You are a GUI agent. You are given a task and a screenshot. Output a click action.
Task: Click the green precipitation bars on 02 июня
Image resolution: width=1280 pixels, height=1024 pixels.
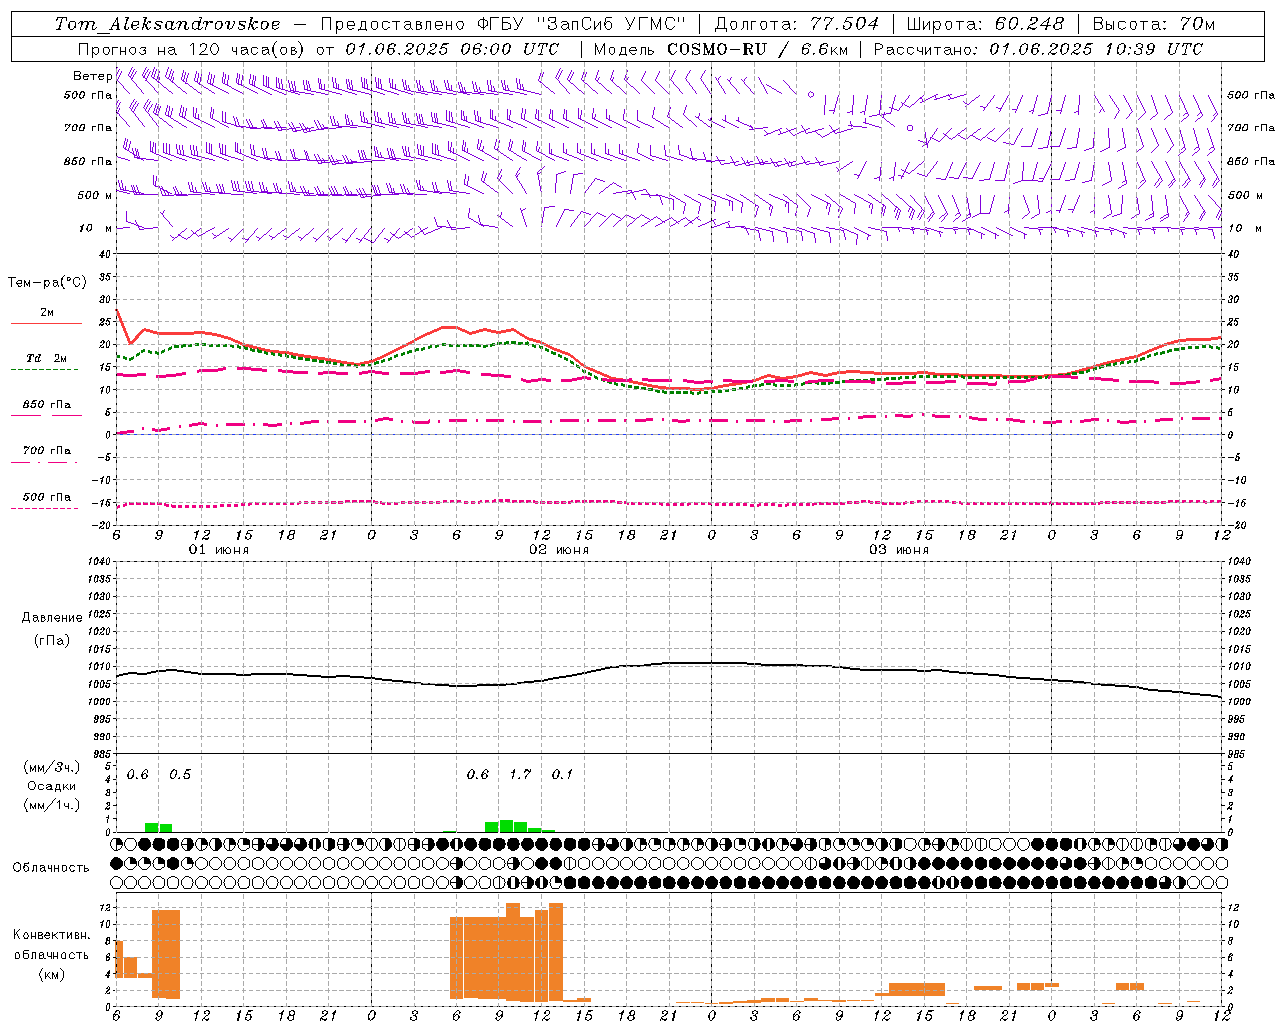coord(519,826)
